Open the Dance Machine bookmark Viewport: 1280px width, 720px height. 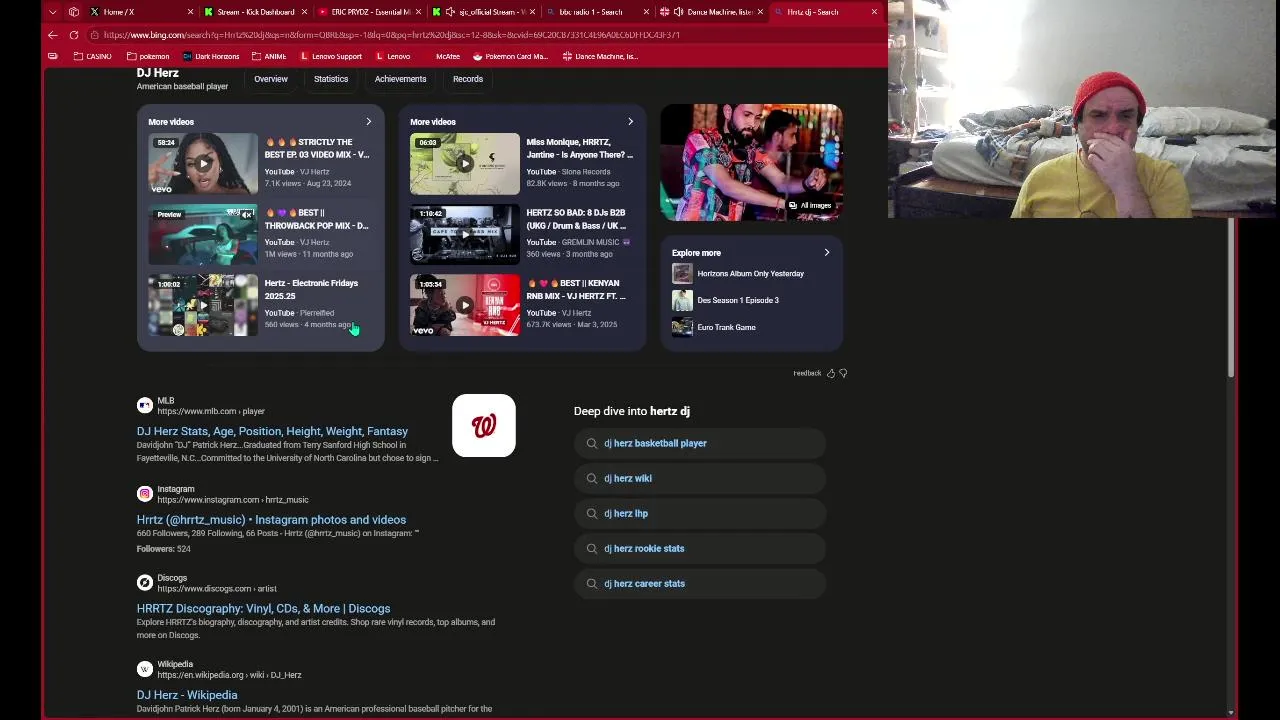pos(600,56)
